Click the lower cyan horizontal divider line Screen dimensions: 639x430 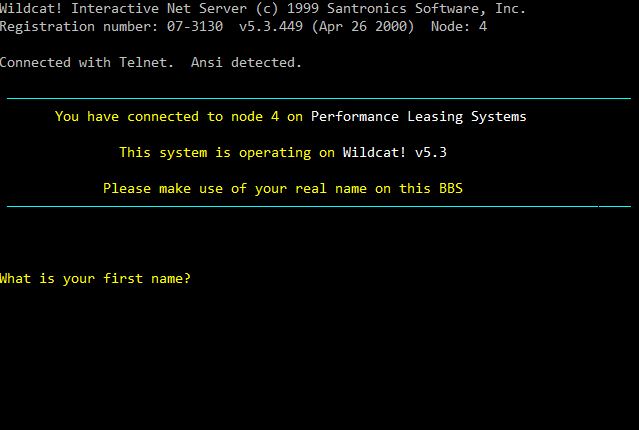click(319, 206)
